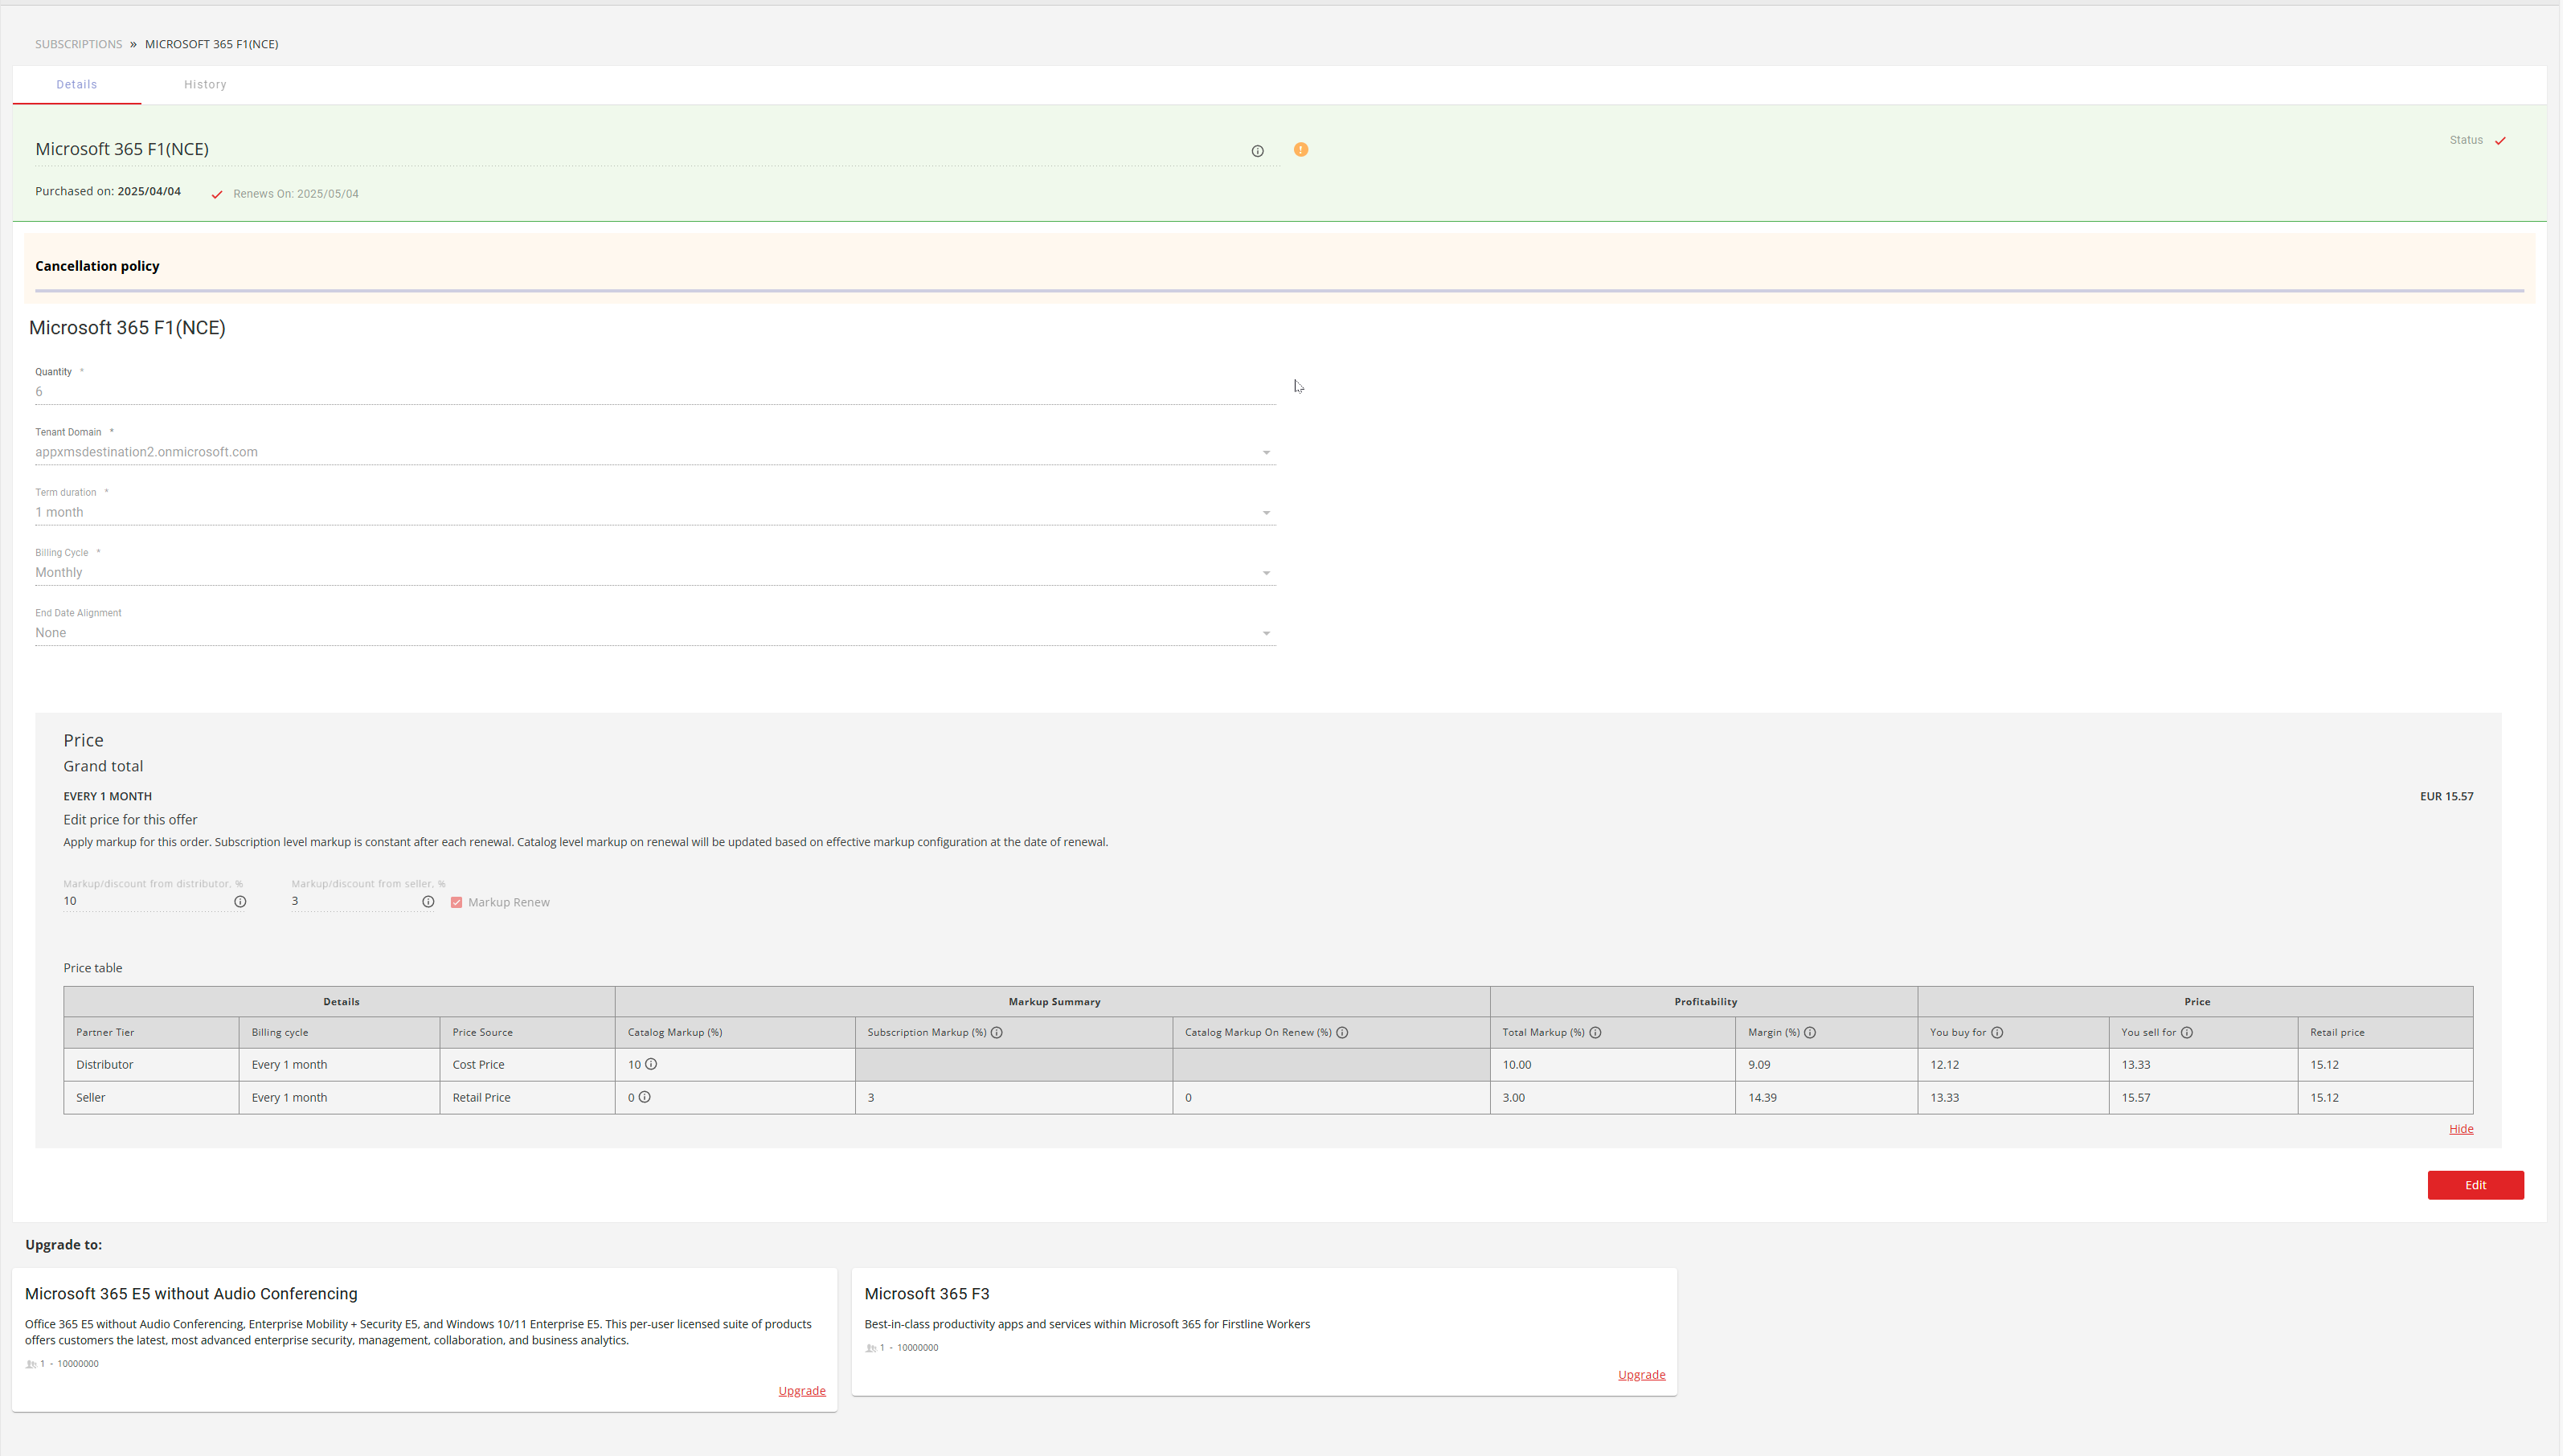This screenshot has width=2563, height=1456.
Task: Click the checkmark next to Renews On
Action: click(x=217, y=194)
